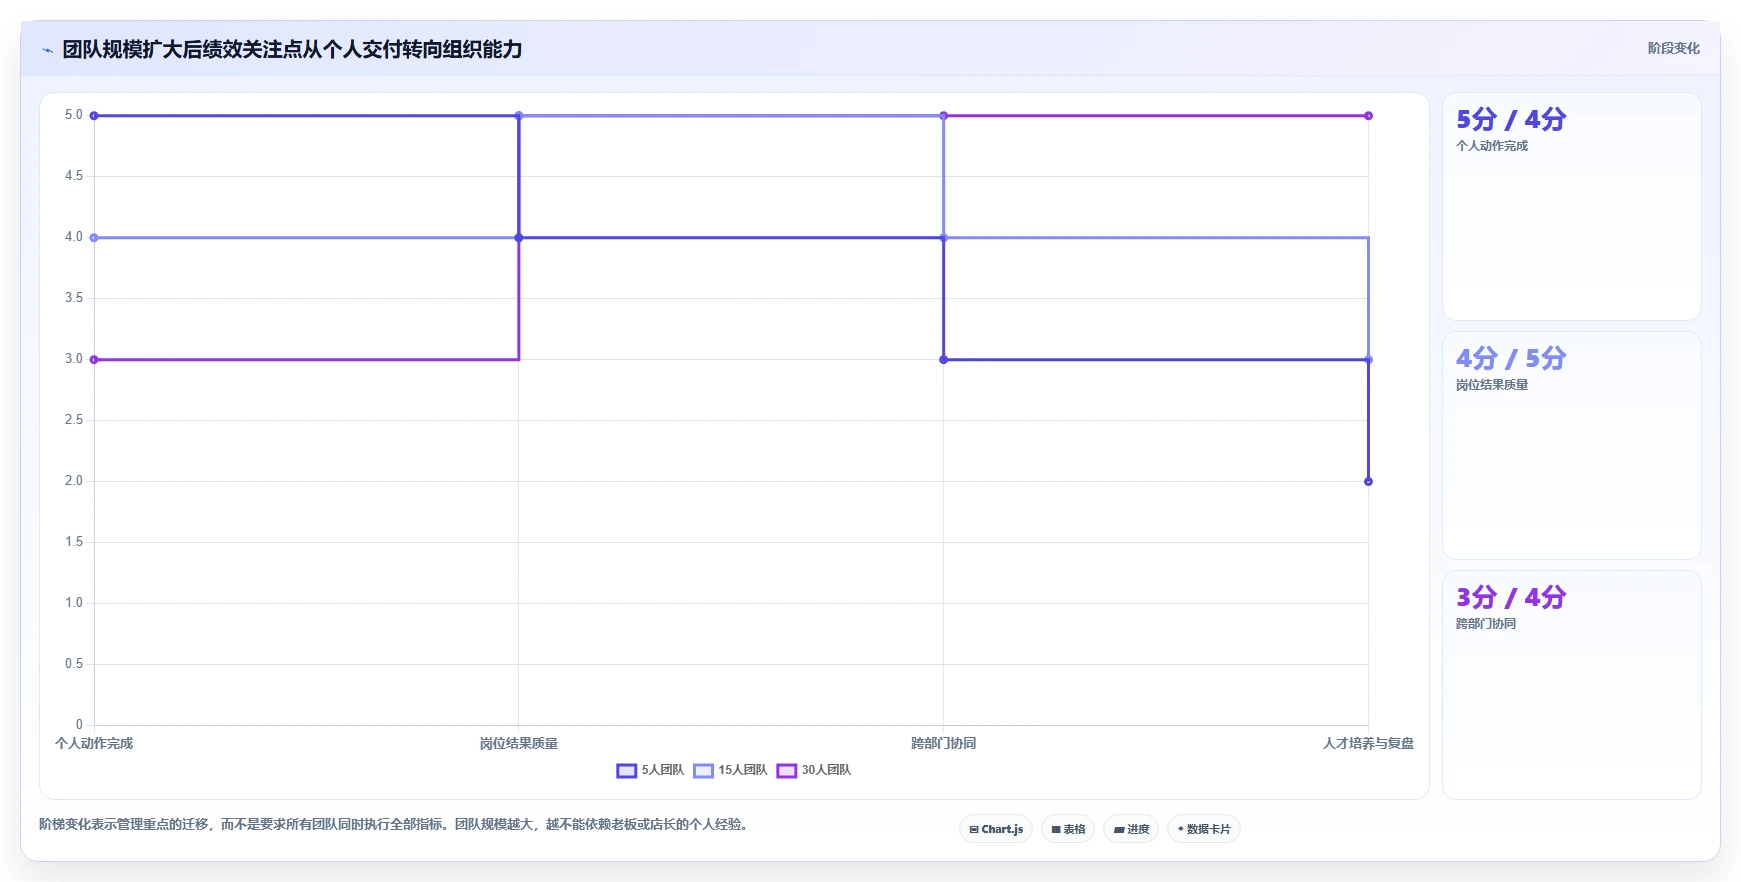Open the 5分 / 4分 个人动作完成 card
This screenshot has width=1741, height=882.
coord(1571,207)
